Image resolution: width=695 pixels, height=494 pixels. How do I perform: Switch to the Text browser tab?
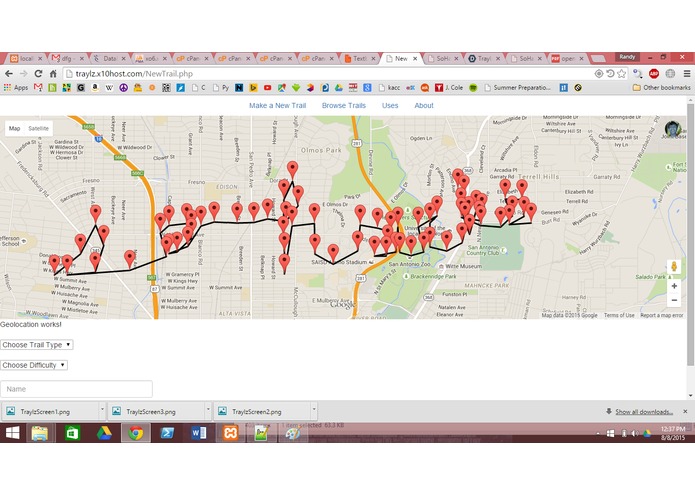tap(359, 58)
